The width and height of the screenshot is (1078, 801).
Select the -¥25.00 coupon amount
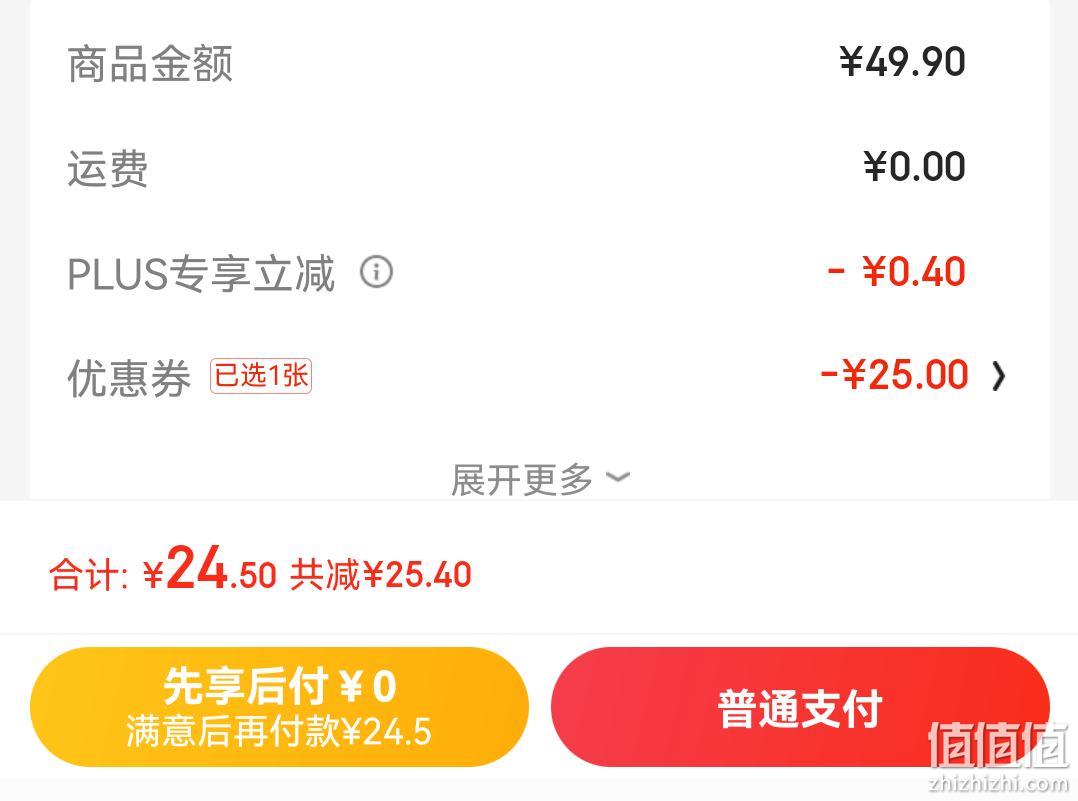click(894, 375)
